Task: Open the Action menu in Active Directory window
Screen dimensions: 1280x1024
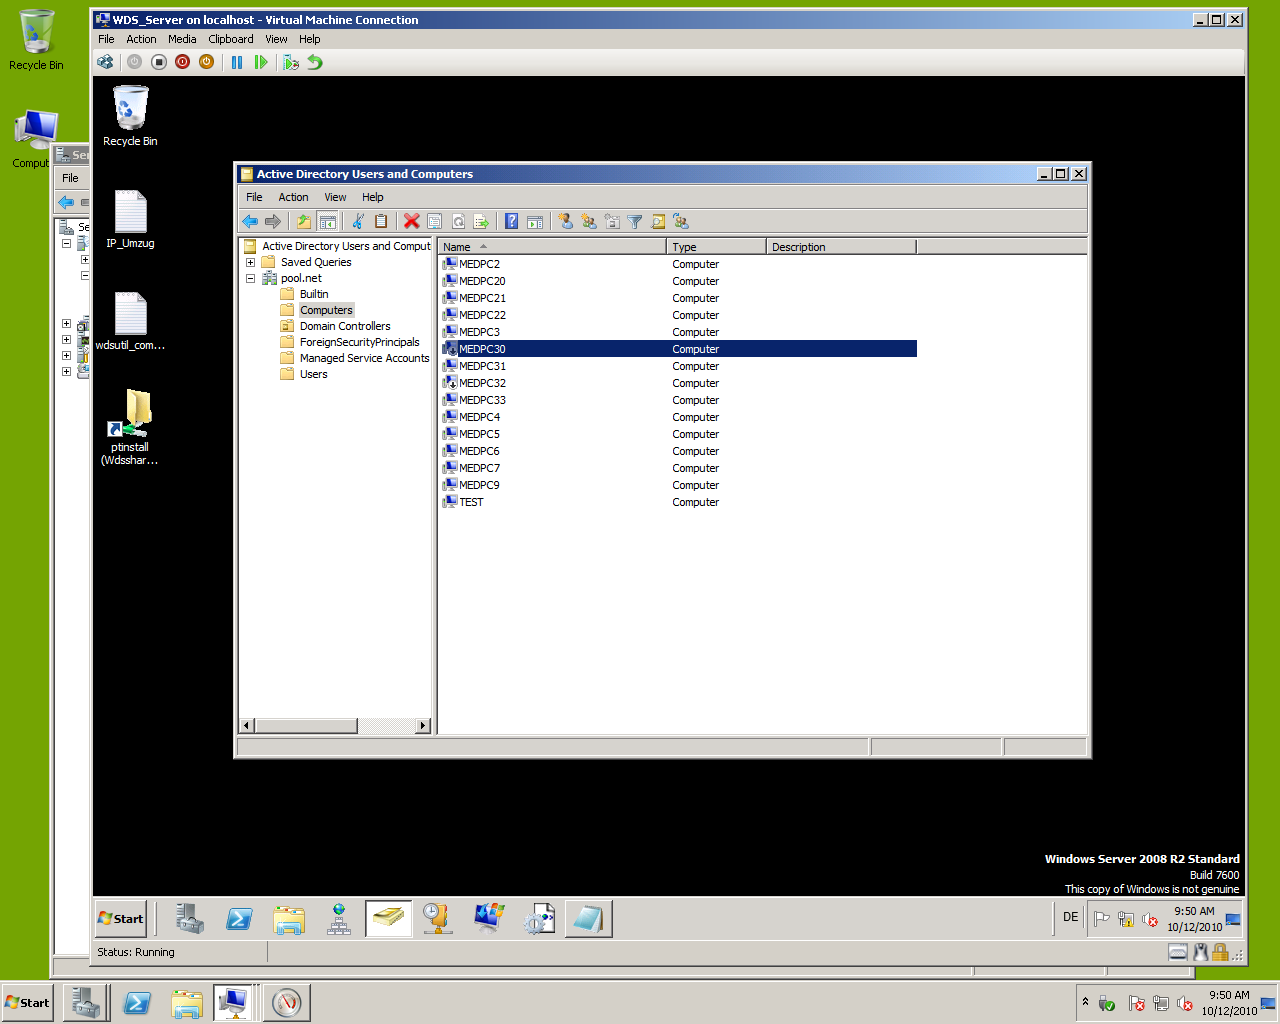Action: (x=293, y=197)
